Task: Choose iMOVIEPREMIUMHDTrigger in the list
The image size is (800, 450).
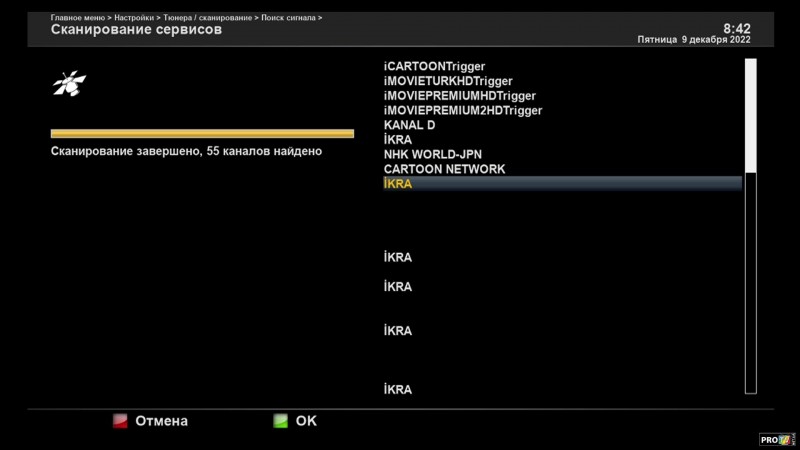Action: tap(460, 96)
